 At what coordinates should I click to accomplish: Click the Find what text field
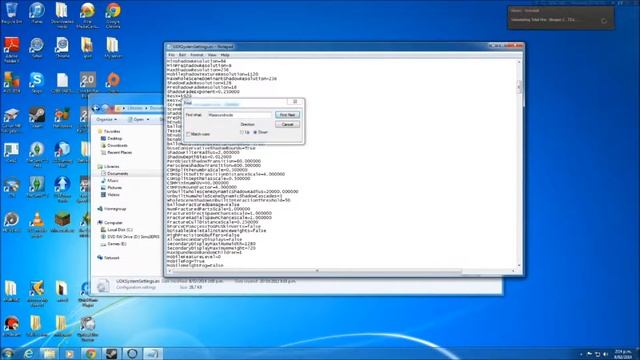[x=239, y=115]
